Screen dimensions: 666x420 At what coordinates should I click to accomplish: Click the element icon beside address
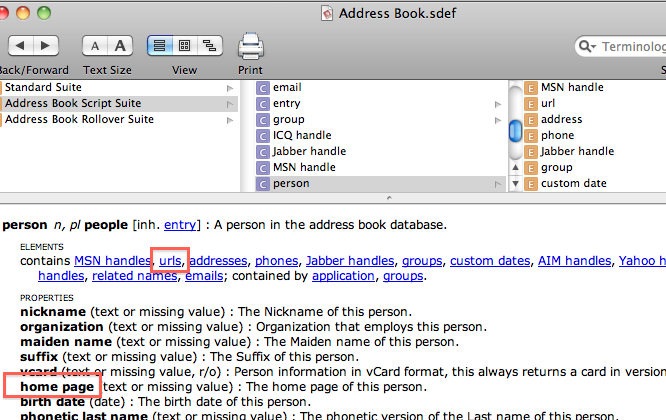click(x=531, y=120)
